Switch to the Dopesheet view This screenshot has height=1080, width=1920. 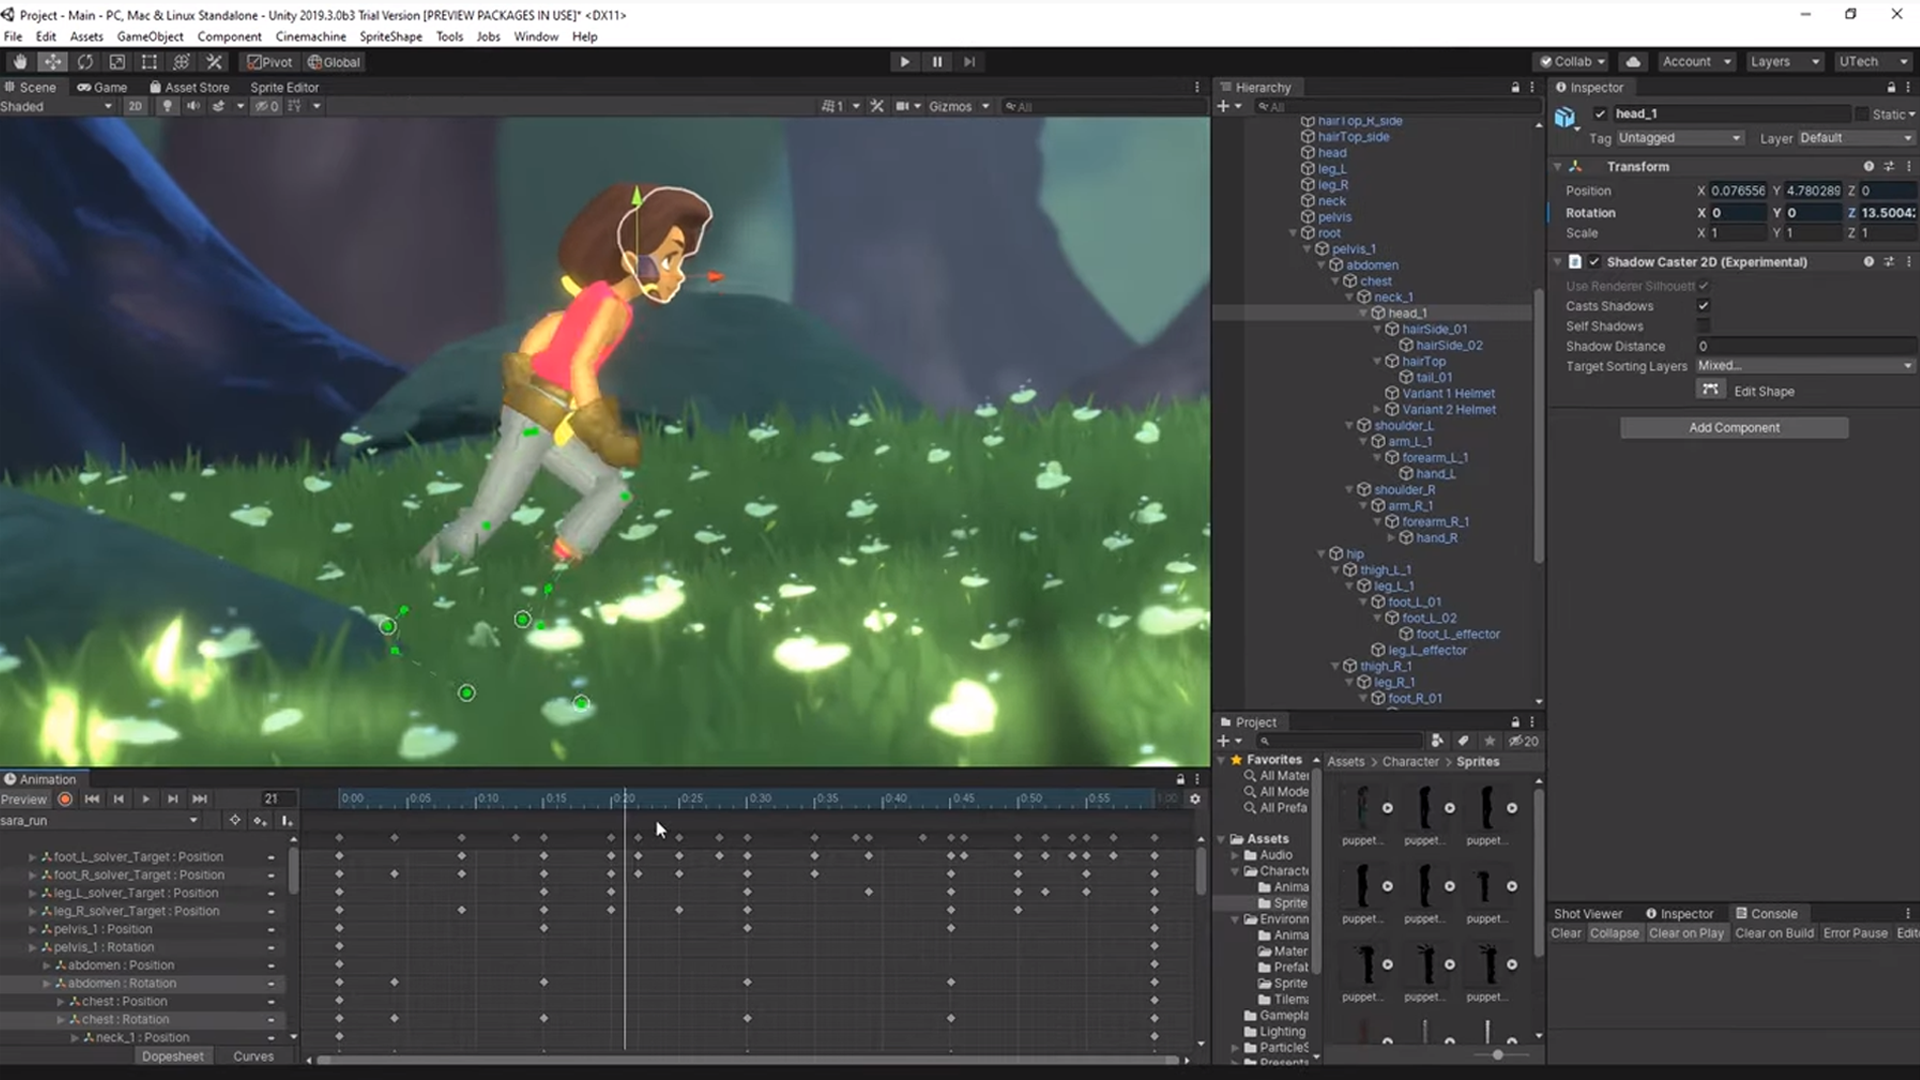[173, 1056]
